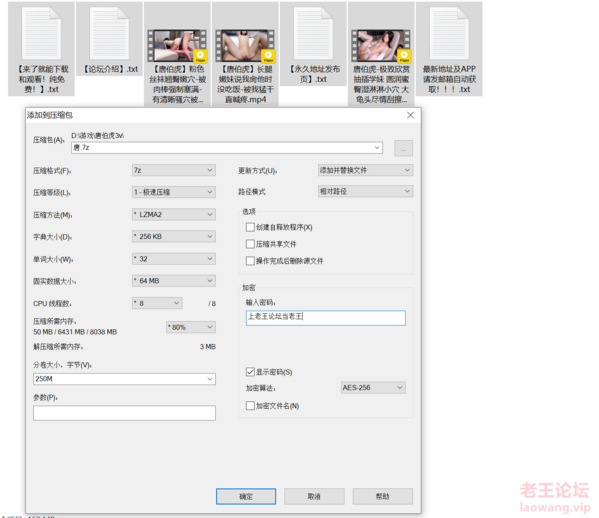
Task: Open the 分卷大小 250M combo box
Action: point(124,379)
